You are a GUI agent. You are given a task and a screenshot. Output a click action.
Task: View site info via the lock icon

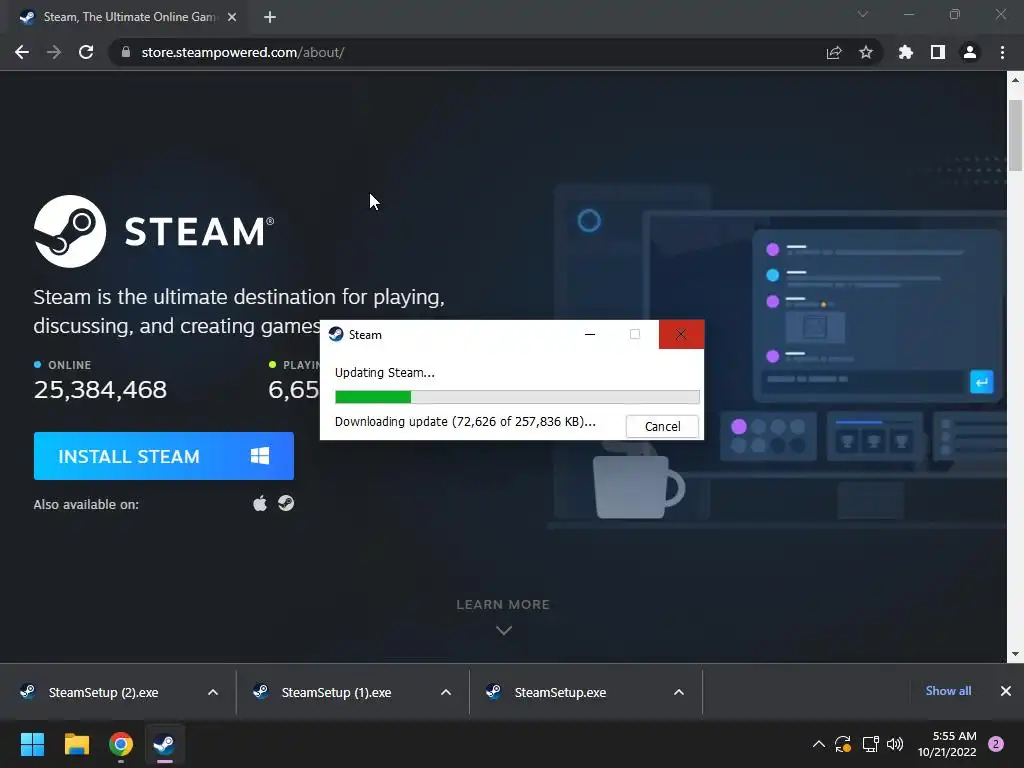point(125,52)
